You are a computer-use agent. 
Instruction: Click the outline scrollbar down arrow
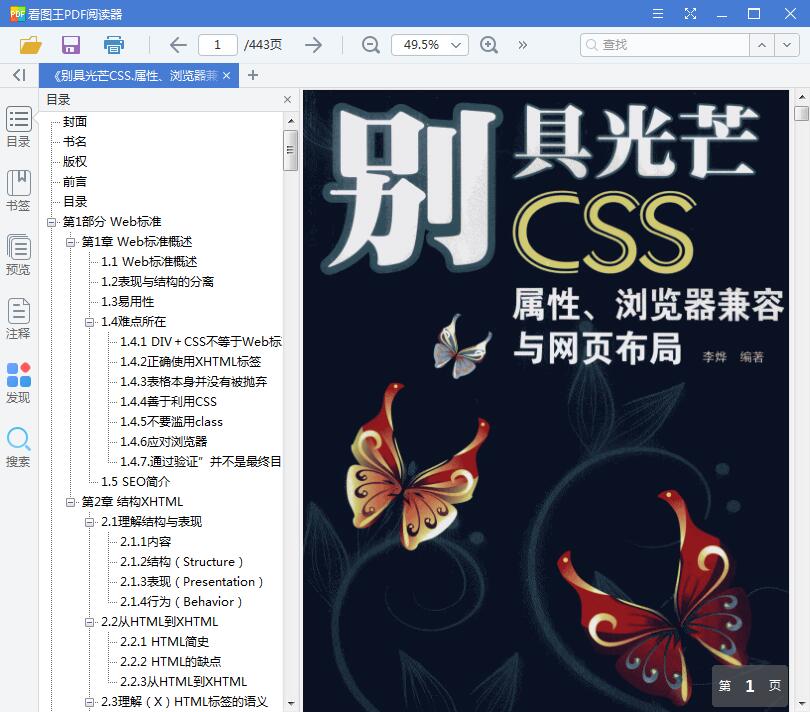(x=291, y=703)
